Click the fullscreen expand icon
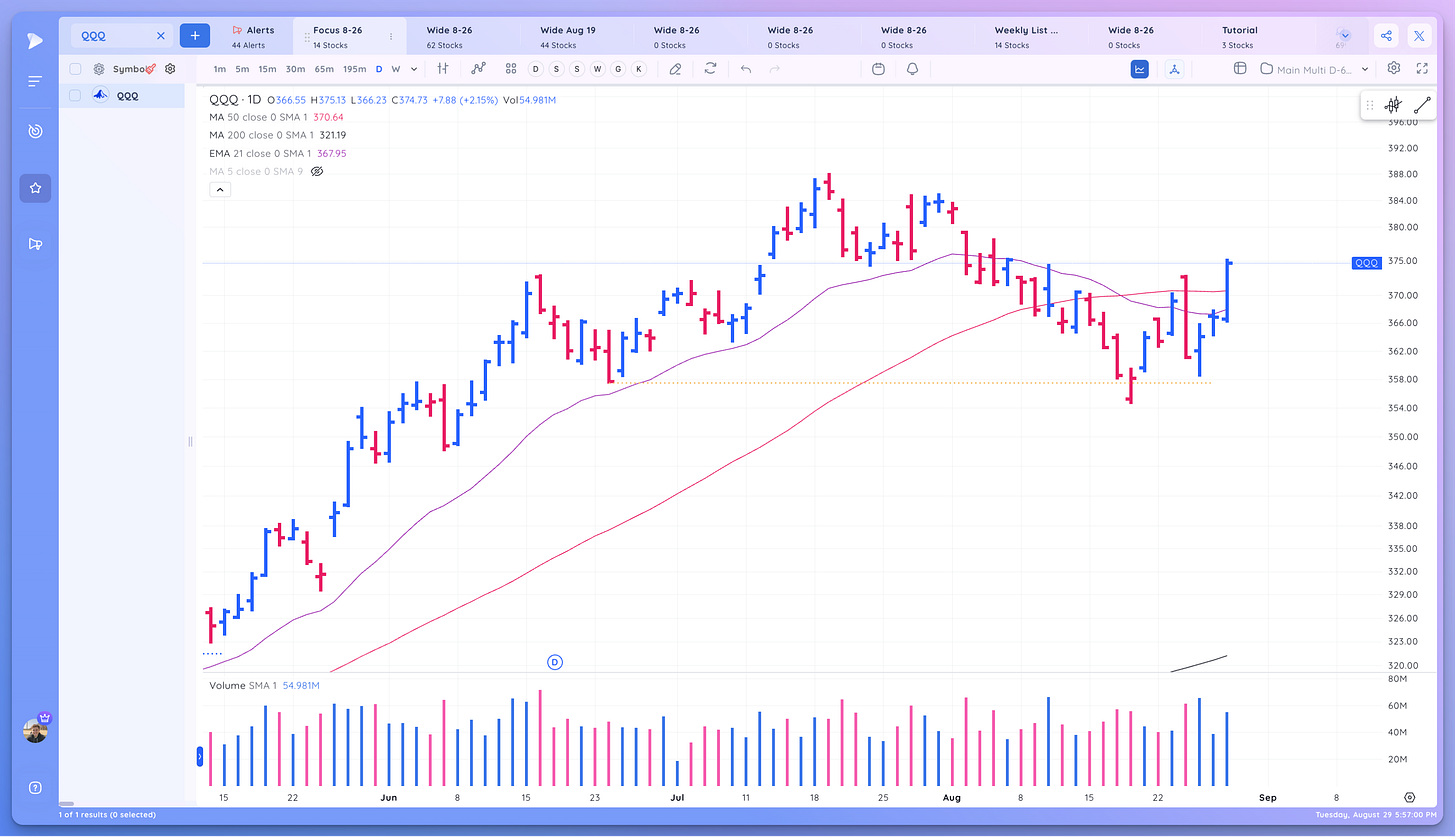 point(1422,69)
